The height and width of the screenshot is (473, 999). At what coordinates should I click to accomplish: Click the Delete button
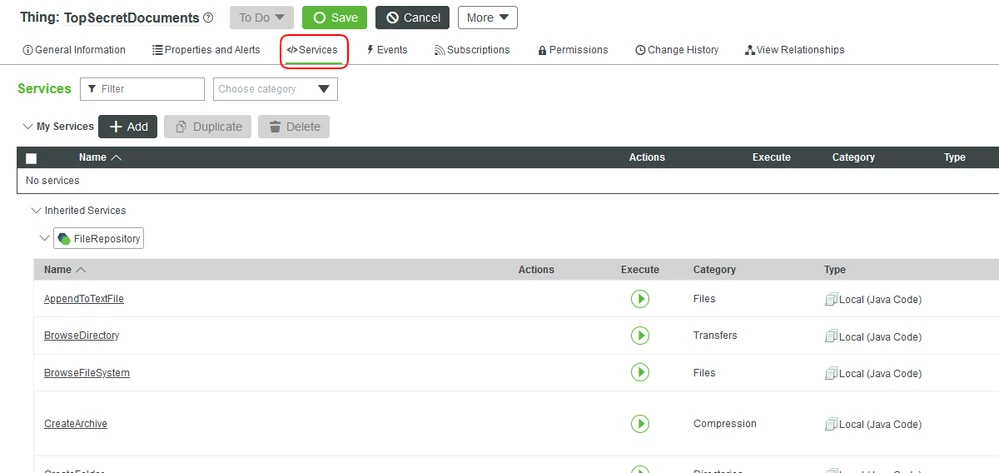[294, 127]
